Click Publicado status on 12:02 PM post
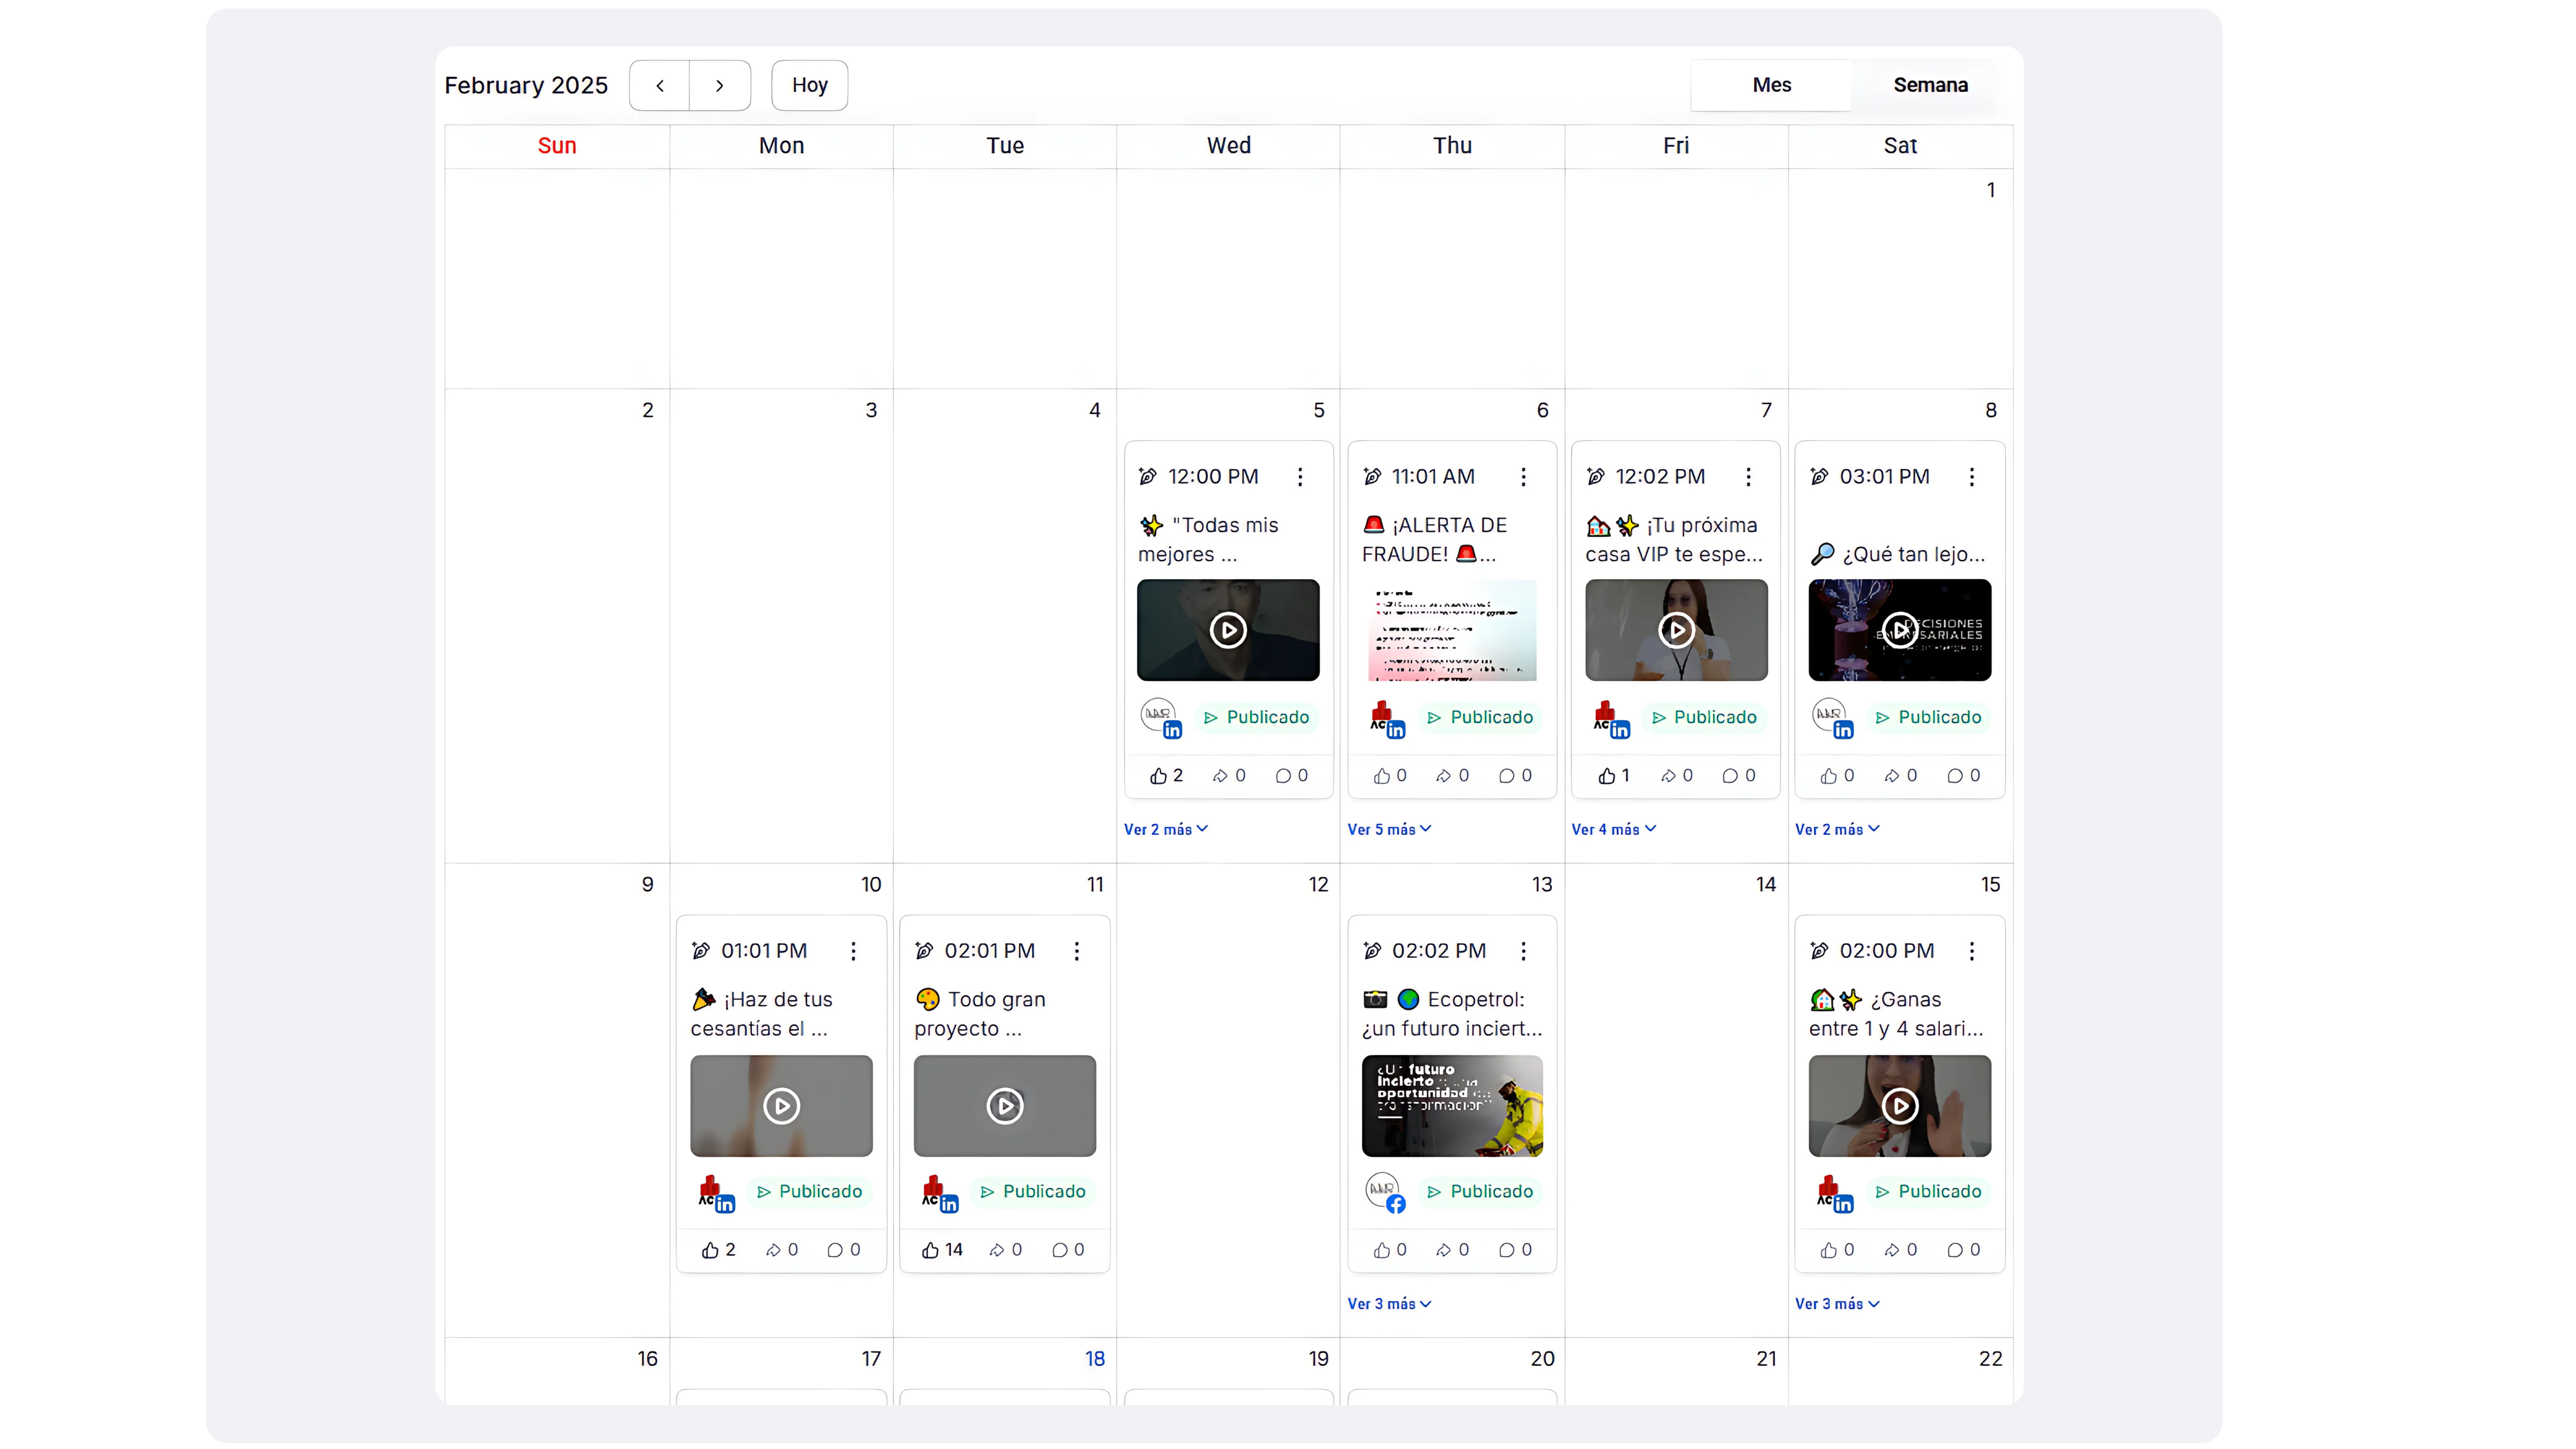The image size is (2576, 1449). click(x=1704, y=717)
